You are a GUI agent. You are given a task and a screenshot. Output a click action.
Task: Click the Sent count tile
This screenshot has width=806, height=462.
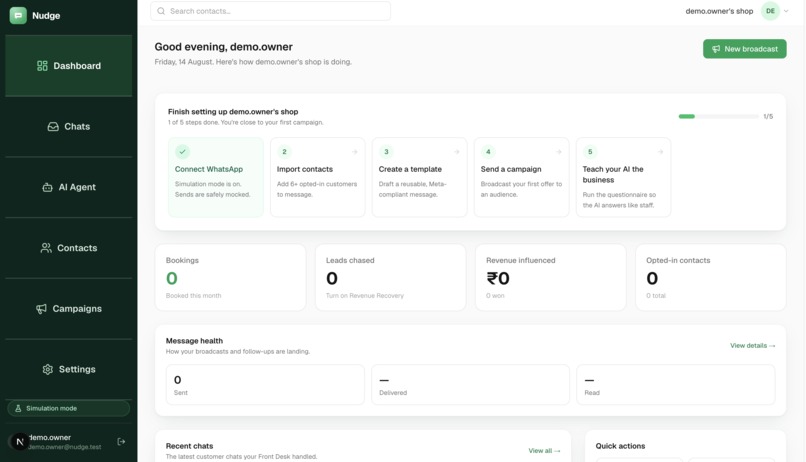(x=265, y=384)
